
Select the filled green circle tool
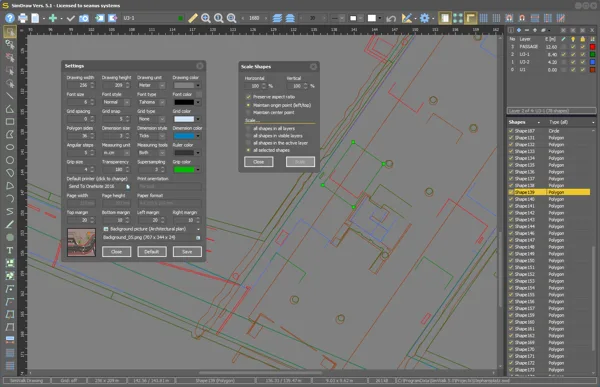click(x=10, y=237)
